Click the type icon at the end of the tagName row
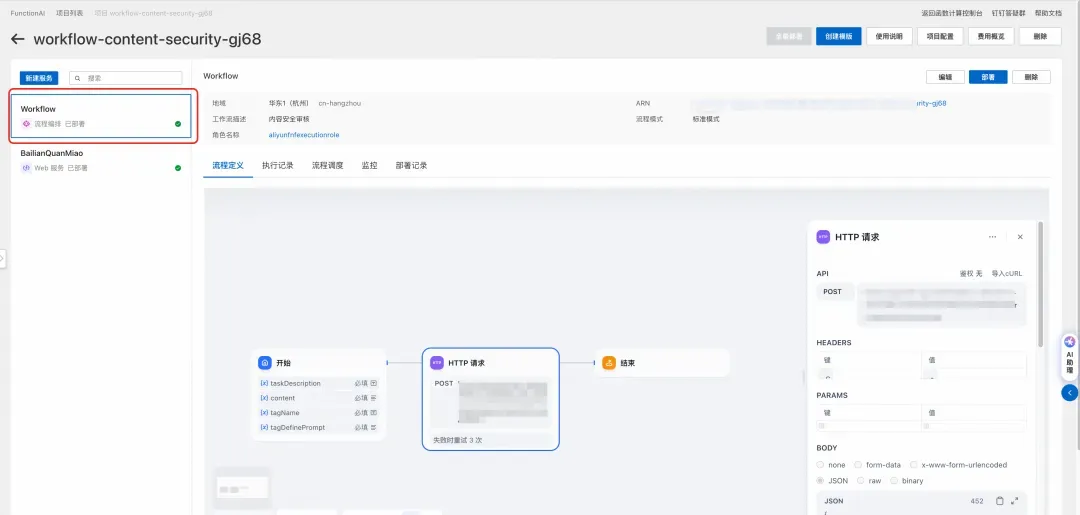1080x515 pixels. coord(374,412)
